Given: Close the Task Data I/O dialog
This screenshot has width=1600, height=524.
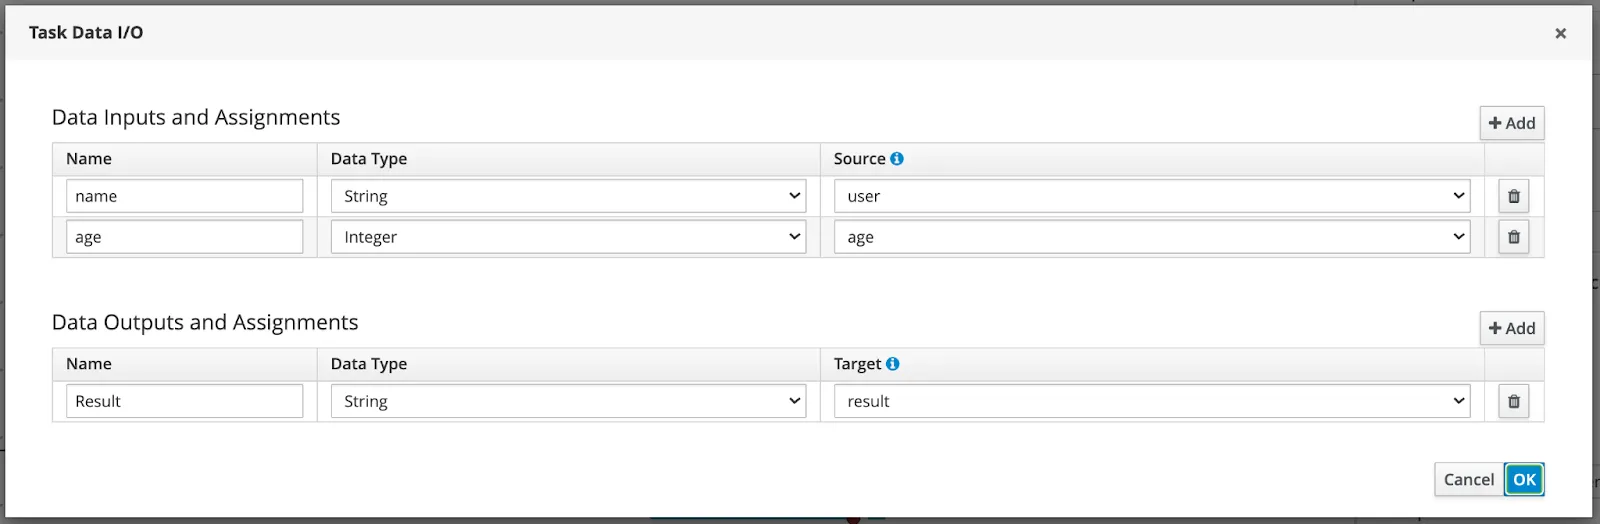Looking at the screenshot, I should pyautogui.click(x=1560, y=33).
